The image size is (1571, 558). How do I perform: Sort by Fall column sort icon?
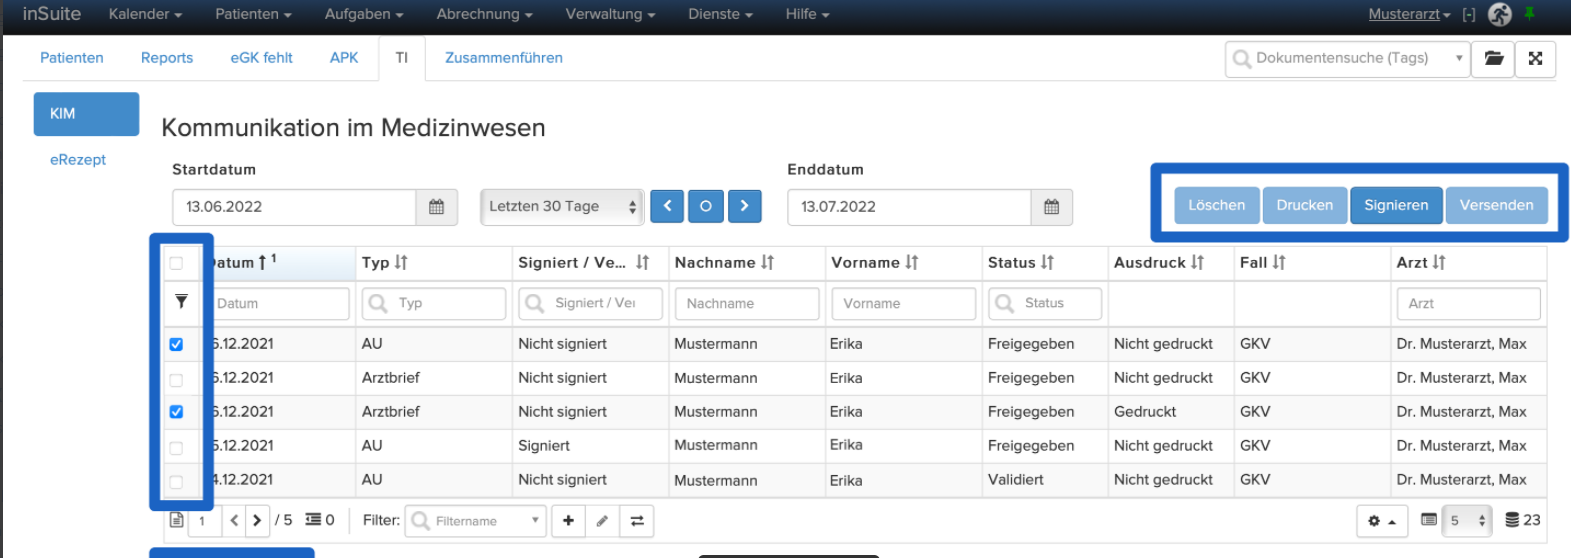pos(1279,262)
